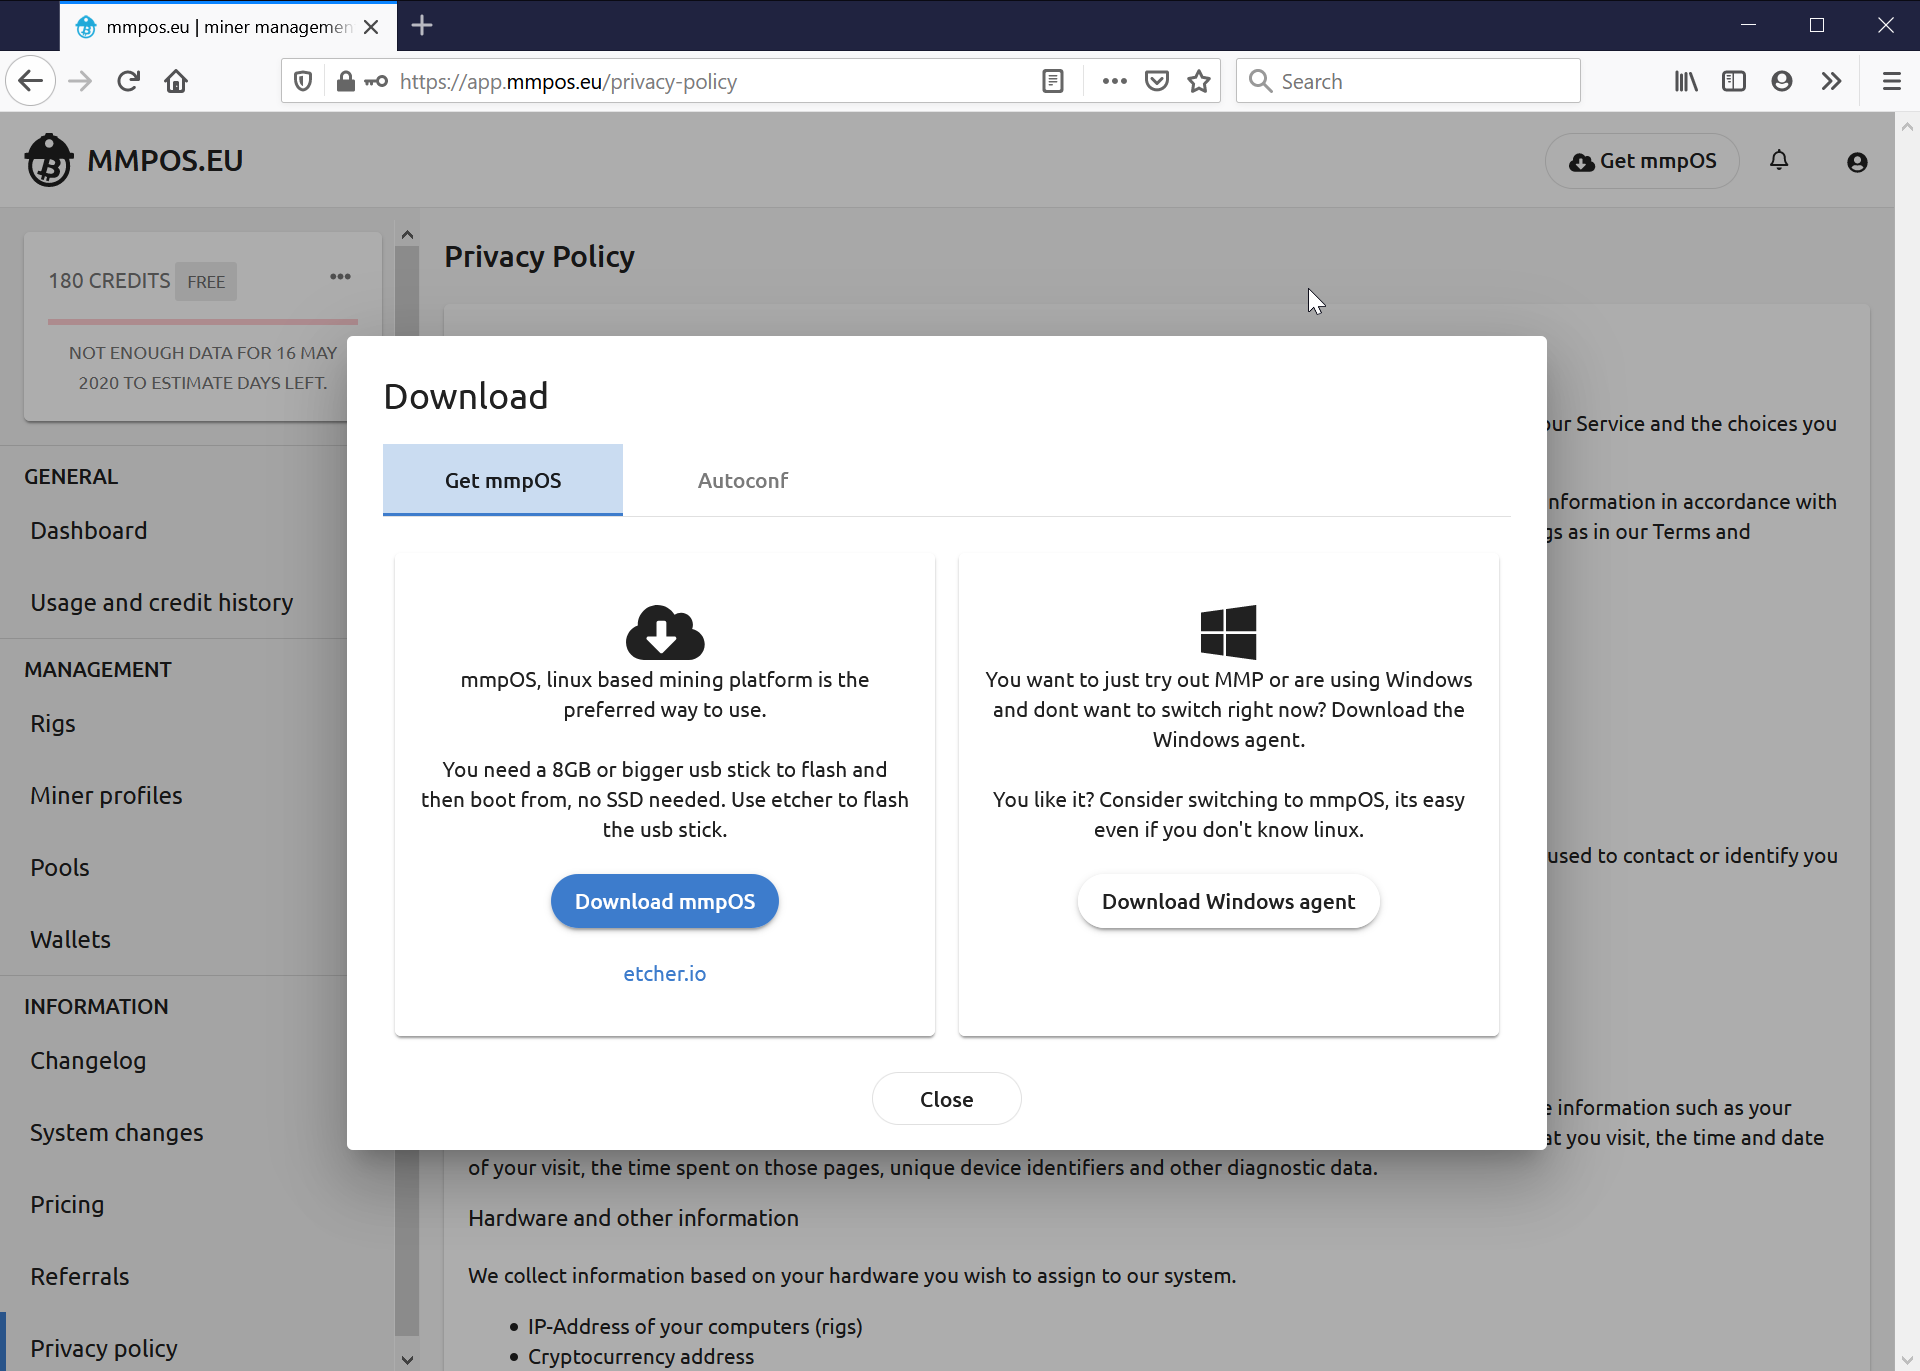Switch to the Get mmpOS tab
The height and width of the screenshot is (1371, 1920).
pos(503,480)
